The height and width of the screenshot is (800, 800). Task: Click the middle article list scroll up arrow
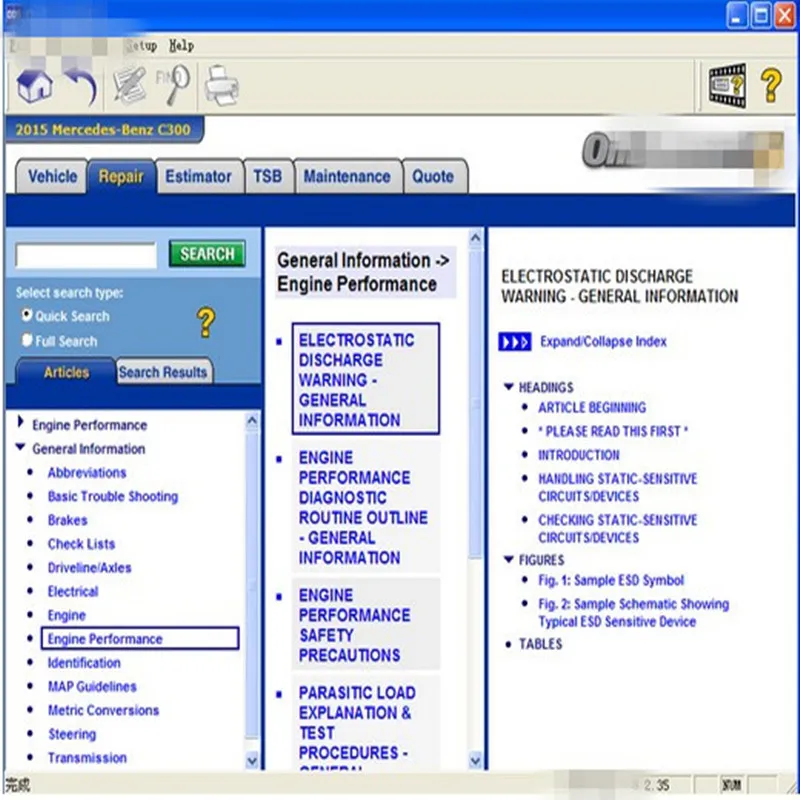click(x=475, y=238)
